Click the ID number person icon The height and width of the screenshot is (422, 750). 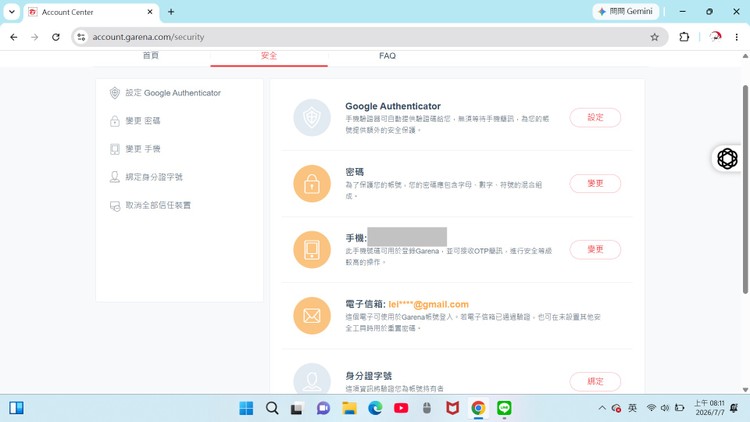coord(312,379)
